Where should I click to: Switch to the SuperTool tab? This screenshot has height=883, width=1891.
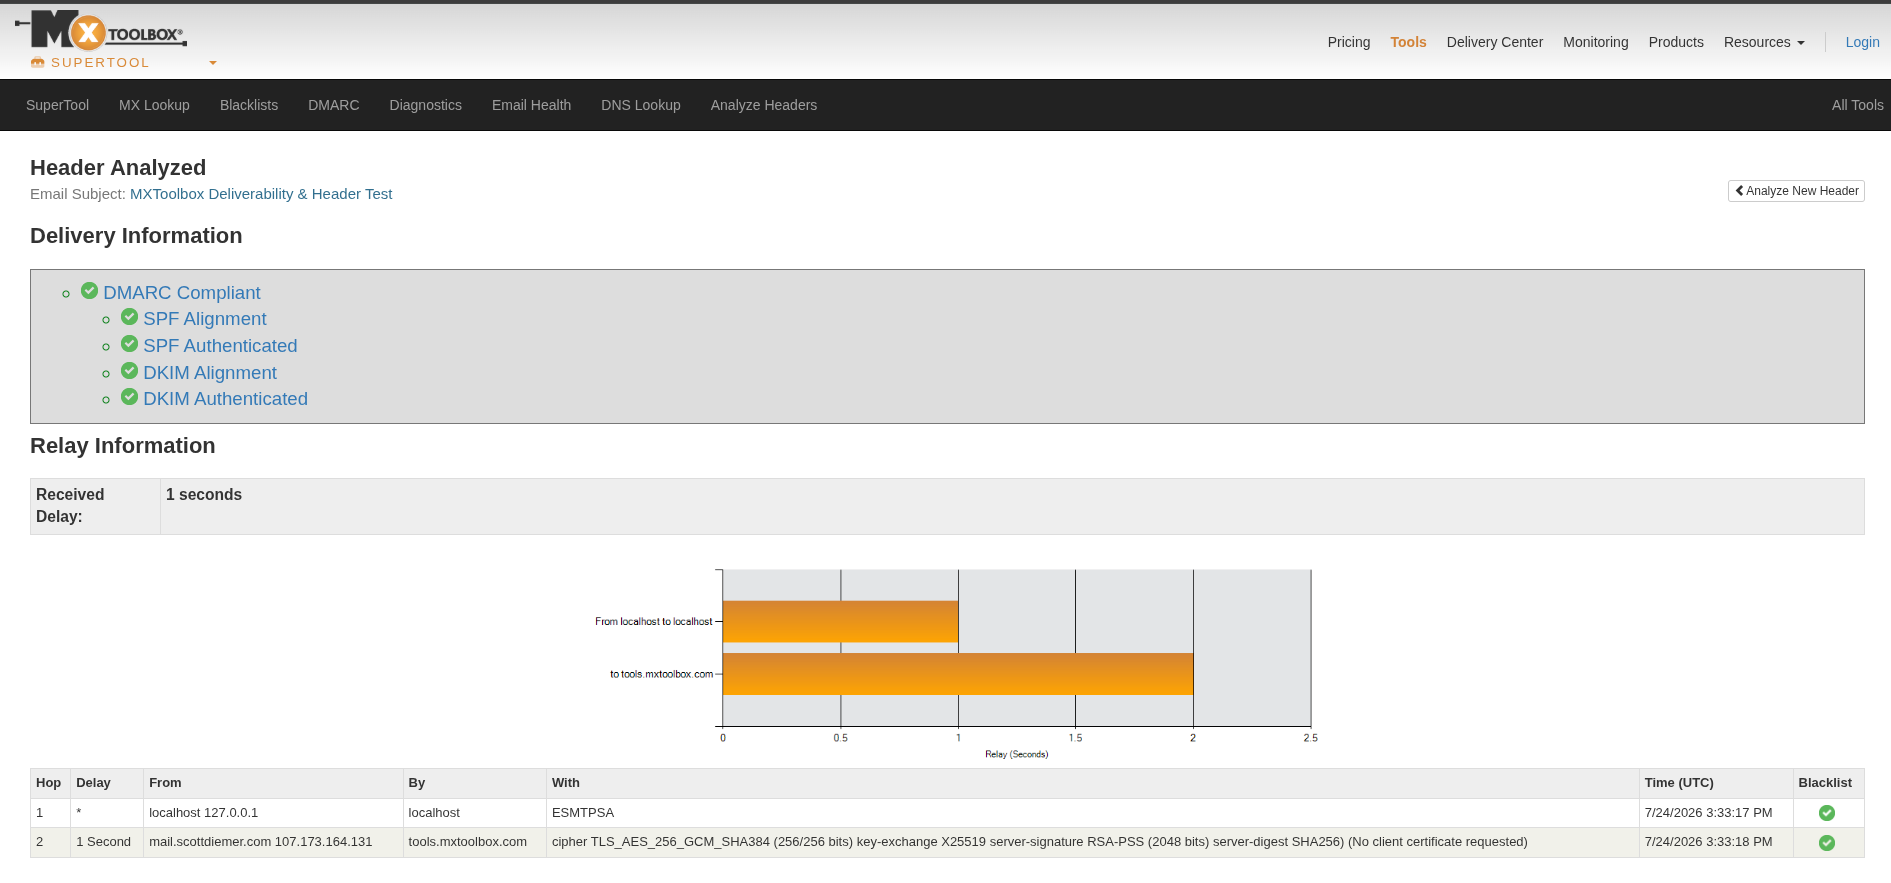[x=57, y=105]
